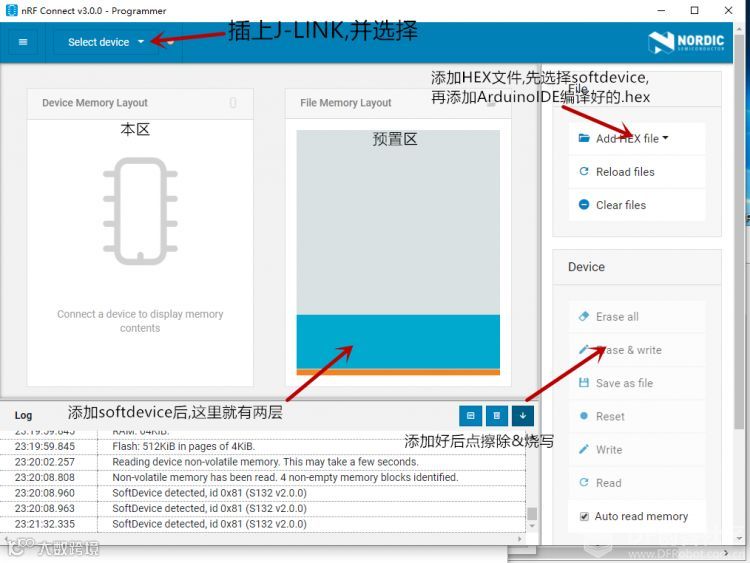750x563 pixels.
Task: Click log line 'Non-volatile memory has been read'
Action: click(285, 477)
